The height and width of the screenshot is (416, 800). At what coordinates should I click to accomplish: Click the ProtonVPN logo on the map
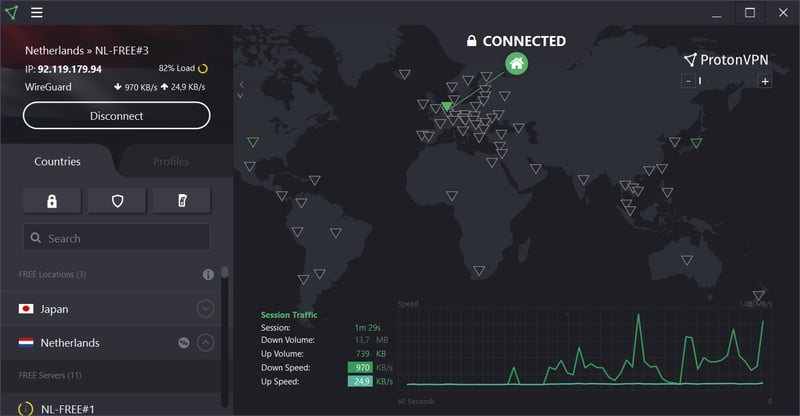(x=726, y=60)
